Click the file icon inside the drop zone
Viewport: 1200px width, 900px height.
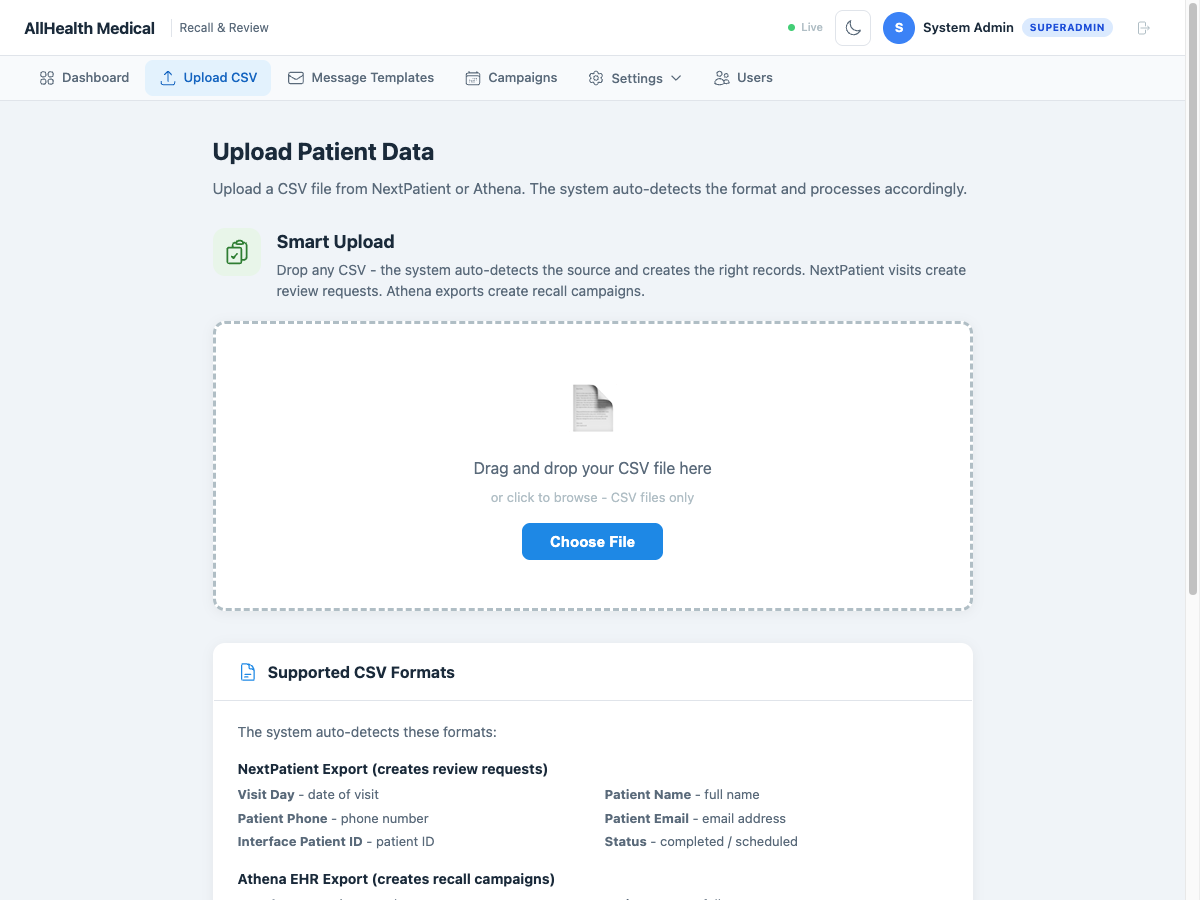(x=592, y=408)
